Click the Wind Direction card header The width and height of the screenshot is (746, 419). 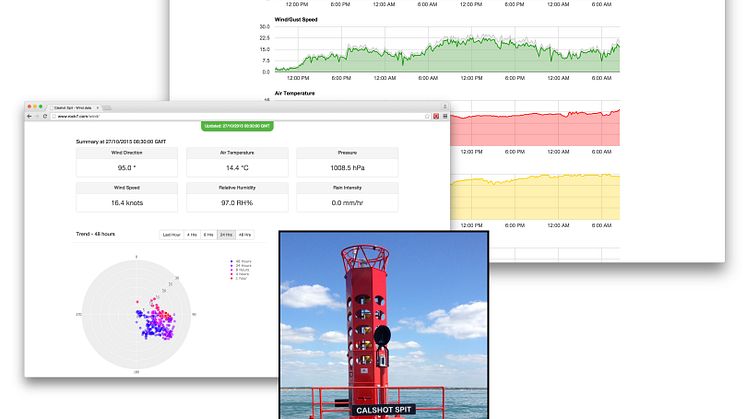tap(127, 153)
